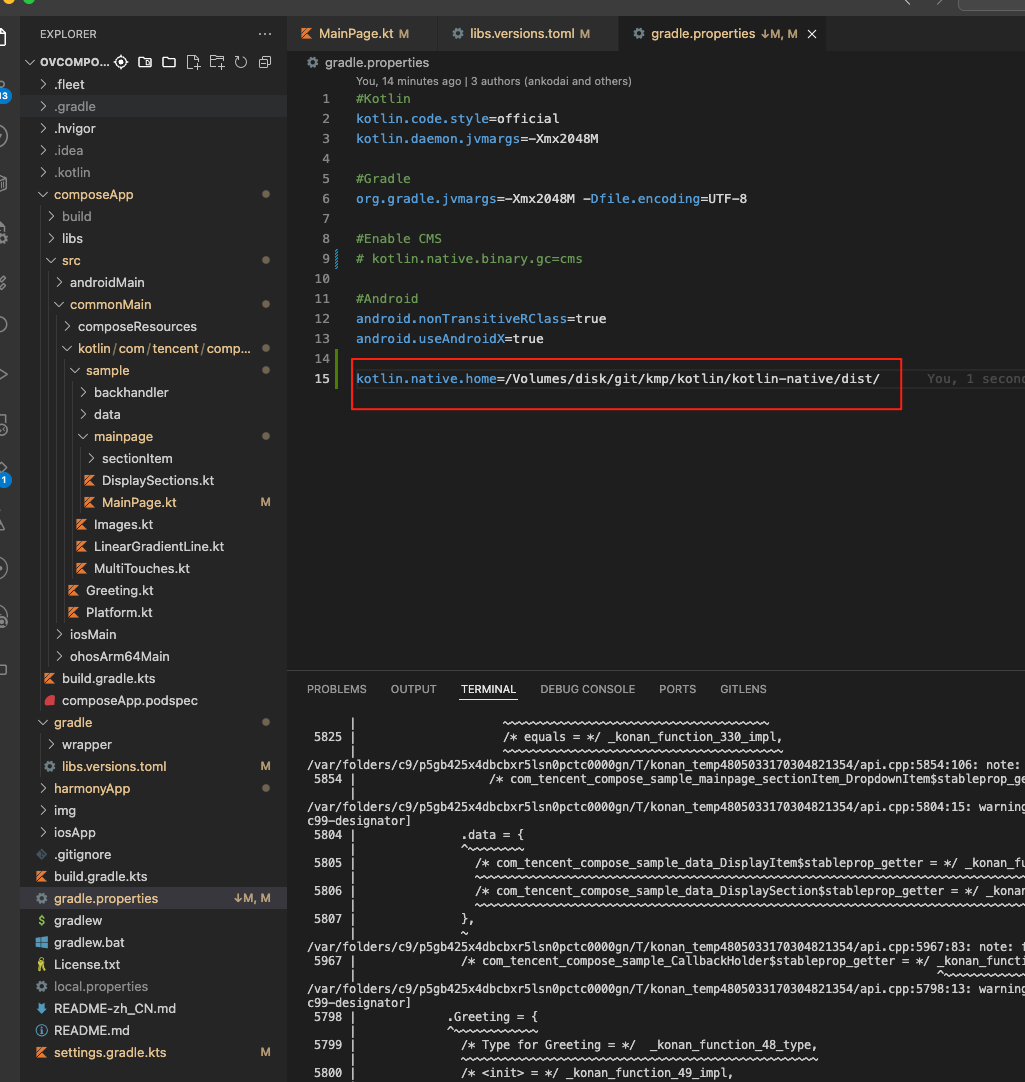Click the target icon in Explorer header
This screenshot has width=1025, height=1082.
121,62
